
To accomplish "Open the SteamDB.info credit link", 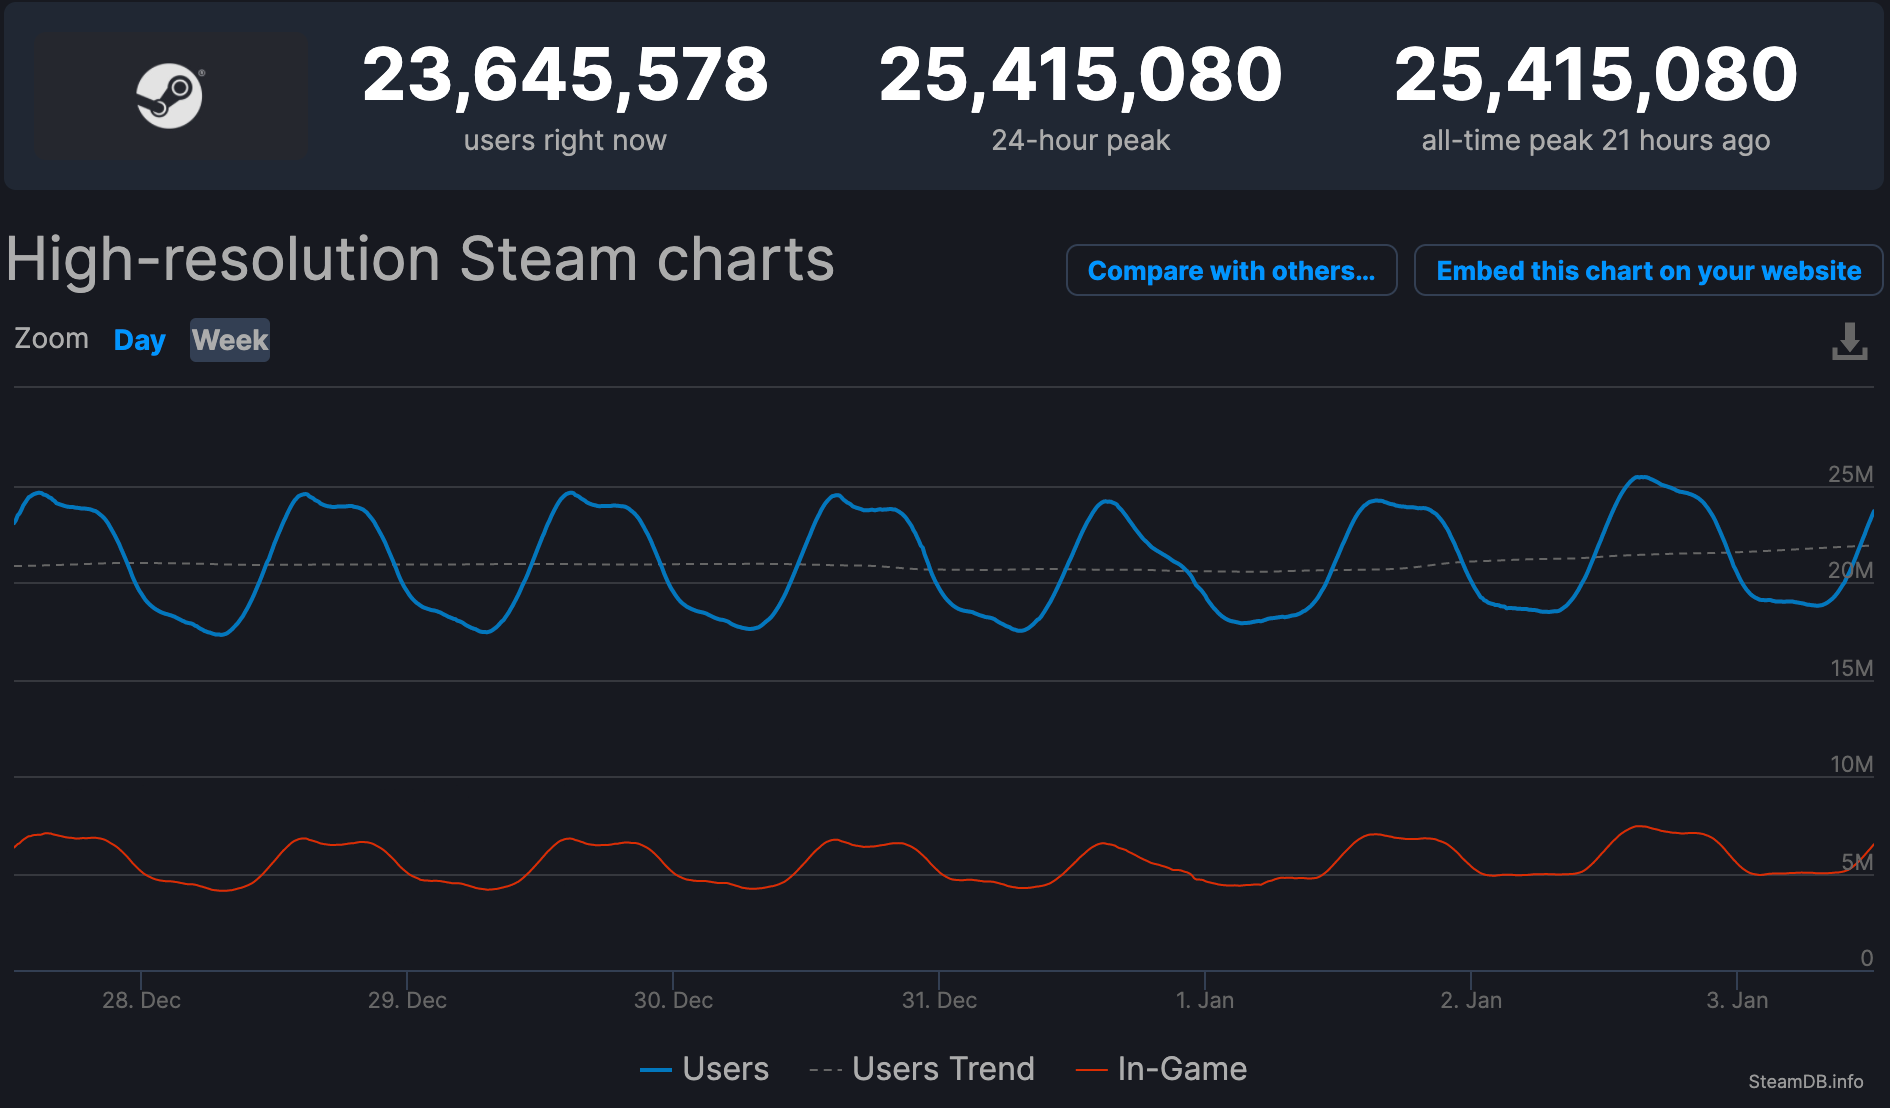I will [1805, 1081].
